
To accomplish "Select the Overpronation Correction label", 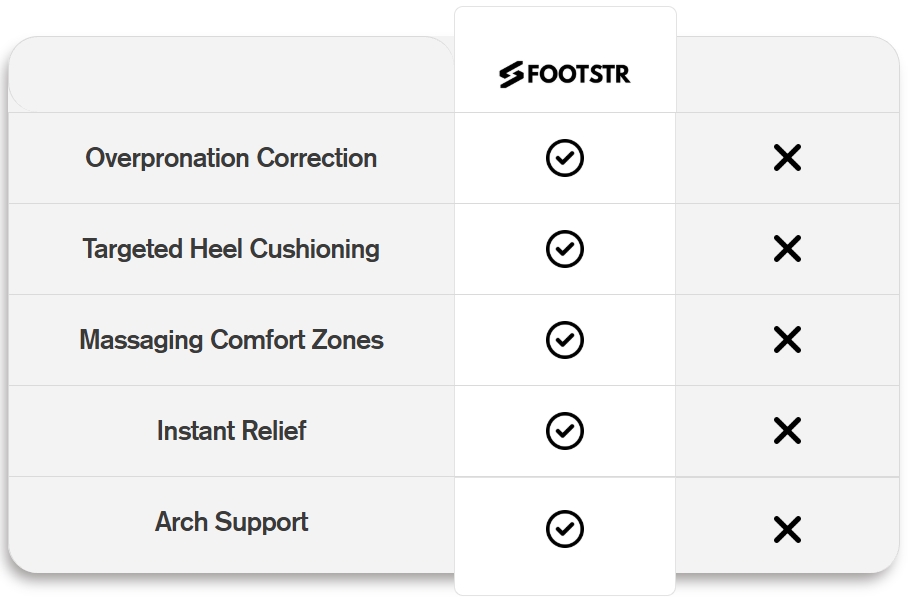I will (231, 158).
